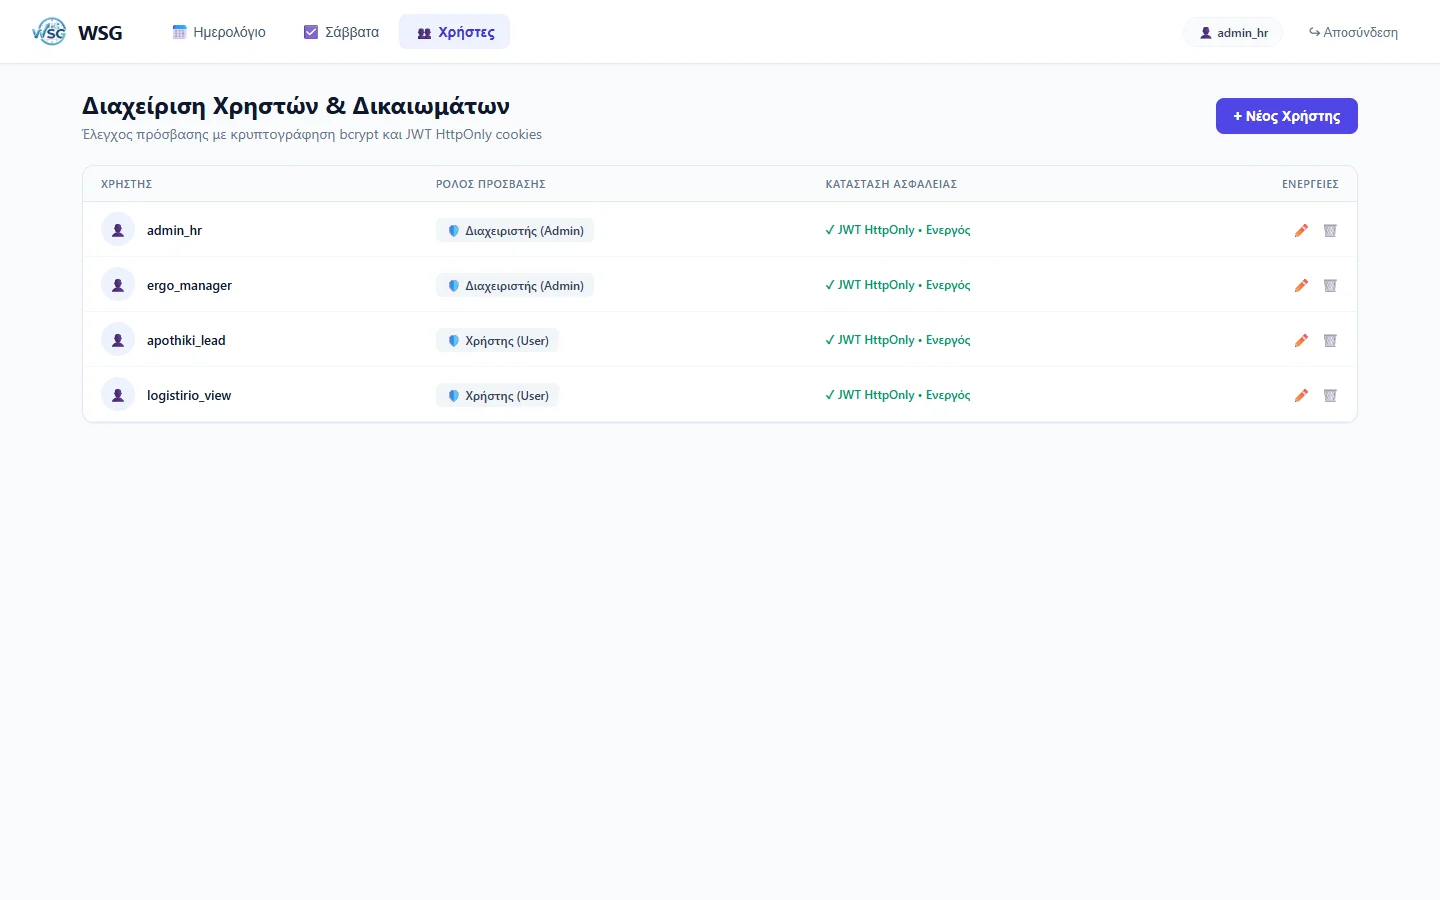Select the admin_hr username in the table
Screen dimensions: 1440x900
(174, 230)
